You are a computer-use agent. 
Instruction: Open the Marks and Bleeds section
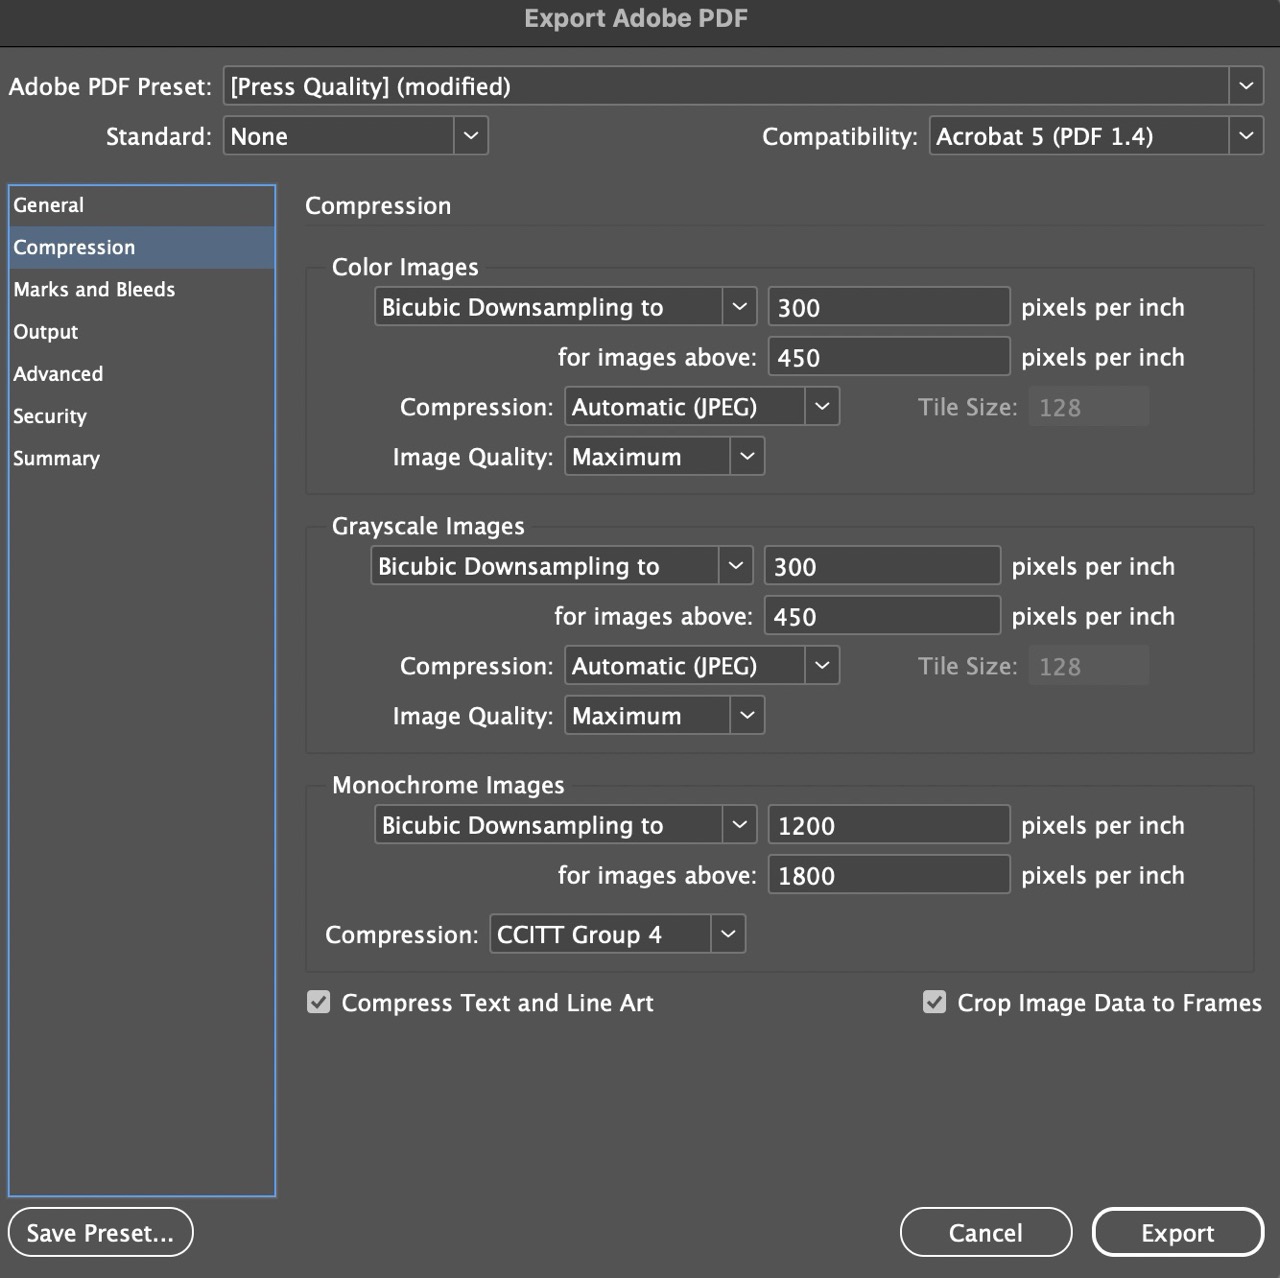pos(142,289)
